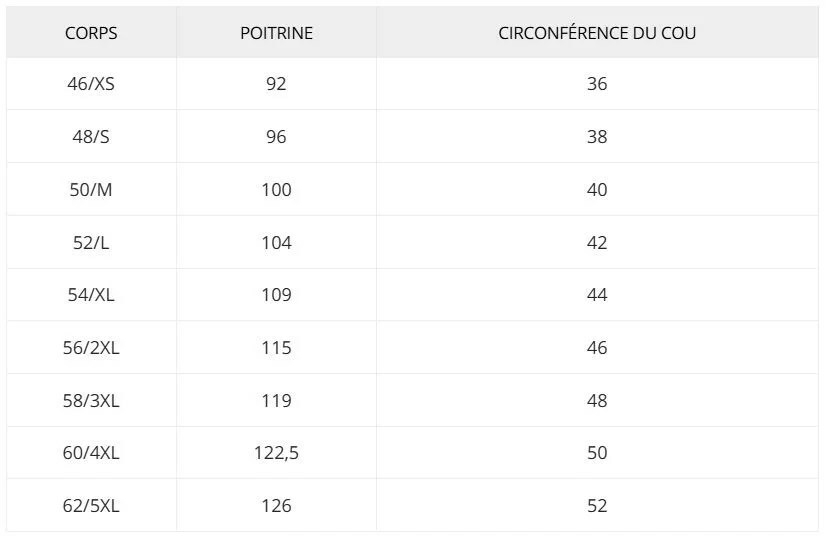Image resolution: width=826 pixels, height=539 pixels.
Task: Select the 48/S size cell
Action: [91, 137]
